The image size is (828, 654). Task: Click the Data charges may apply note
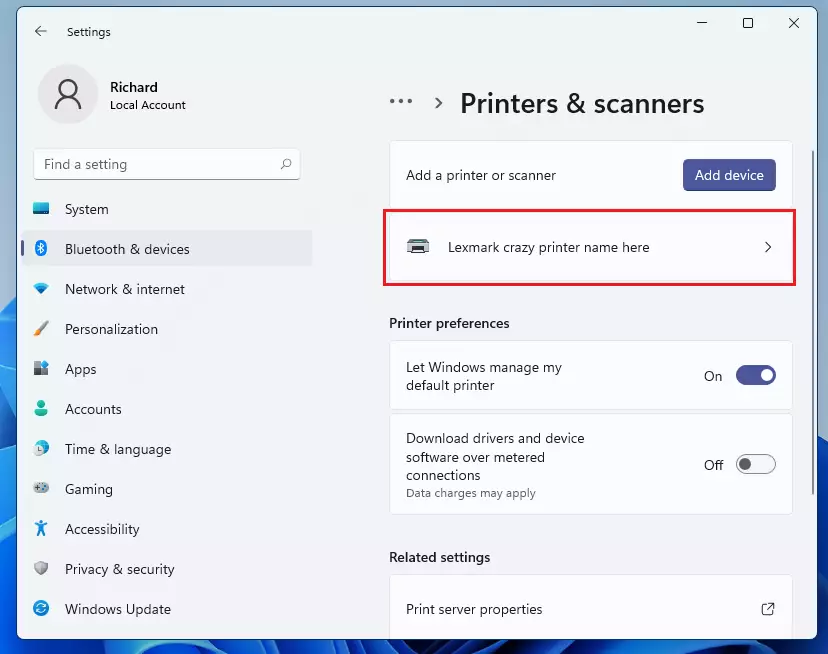[x=471, y=493]
